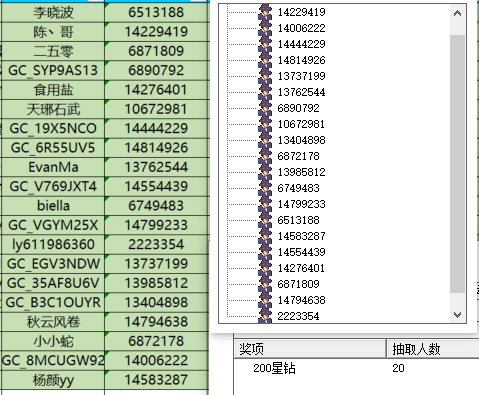Click the user icon beside 6890792 in list
This screenshot has height=395, width=479.
point(265,108)
